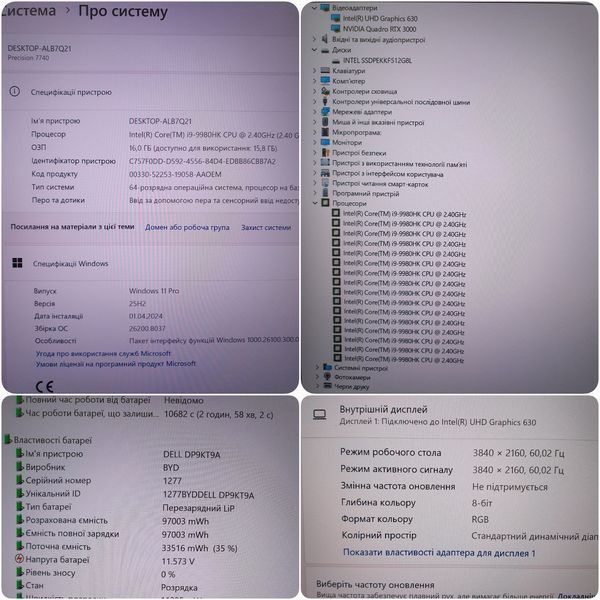The image size is (600, 600).
Task: Click the Специфікації пристрою section header
Action: [71, 92]
